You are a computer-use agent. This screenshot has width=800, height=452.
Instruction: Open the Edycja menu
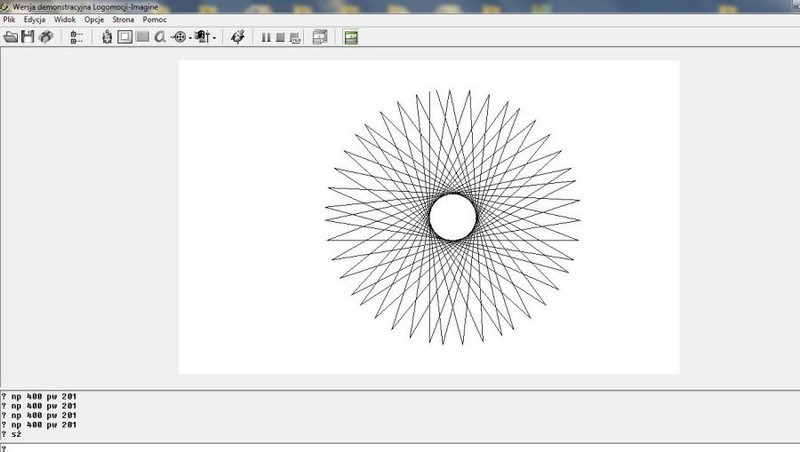coord(35,20)
